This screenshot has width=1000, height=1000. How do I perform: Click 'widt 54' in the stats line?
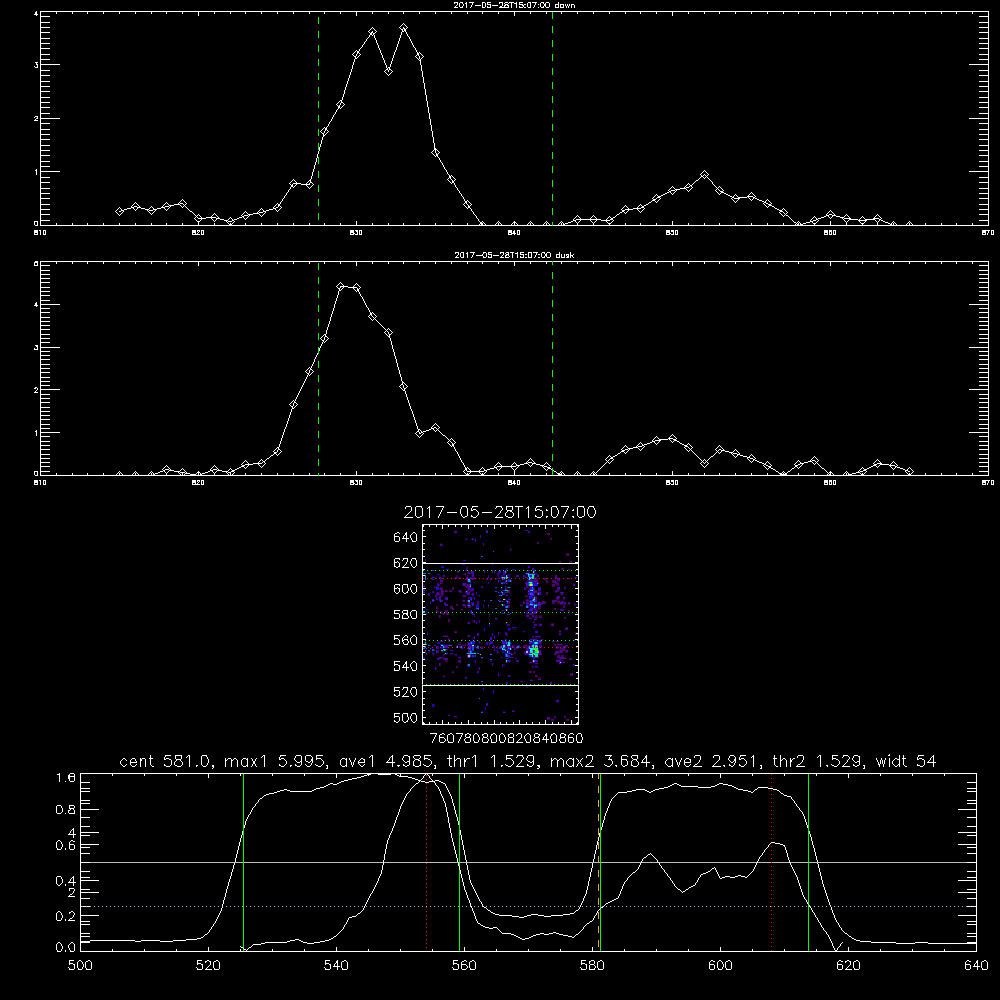[906, 761]
